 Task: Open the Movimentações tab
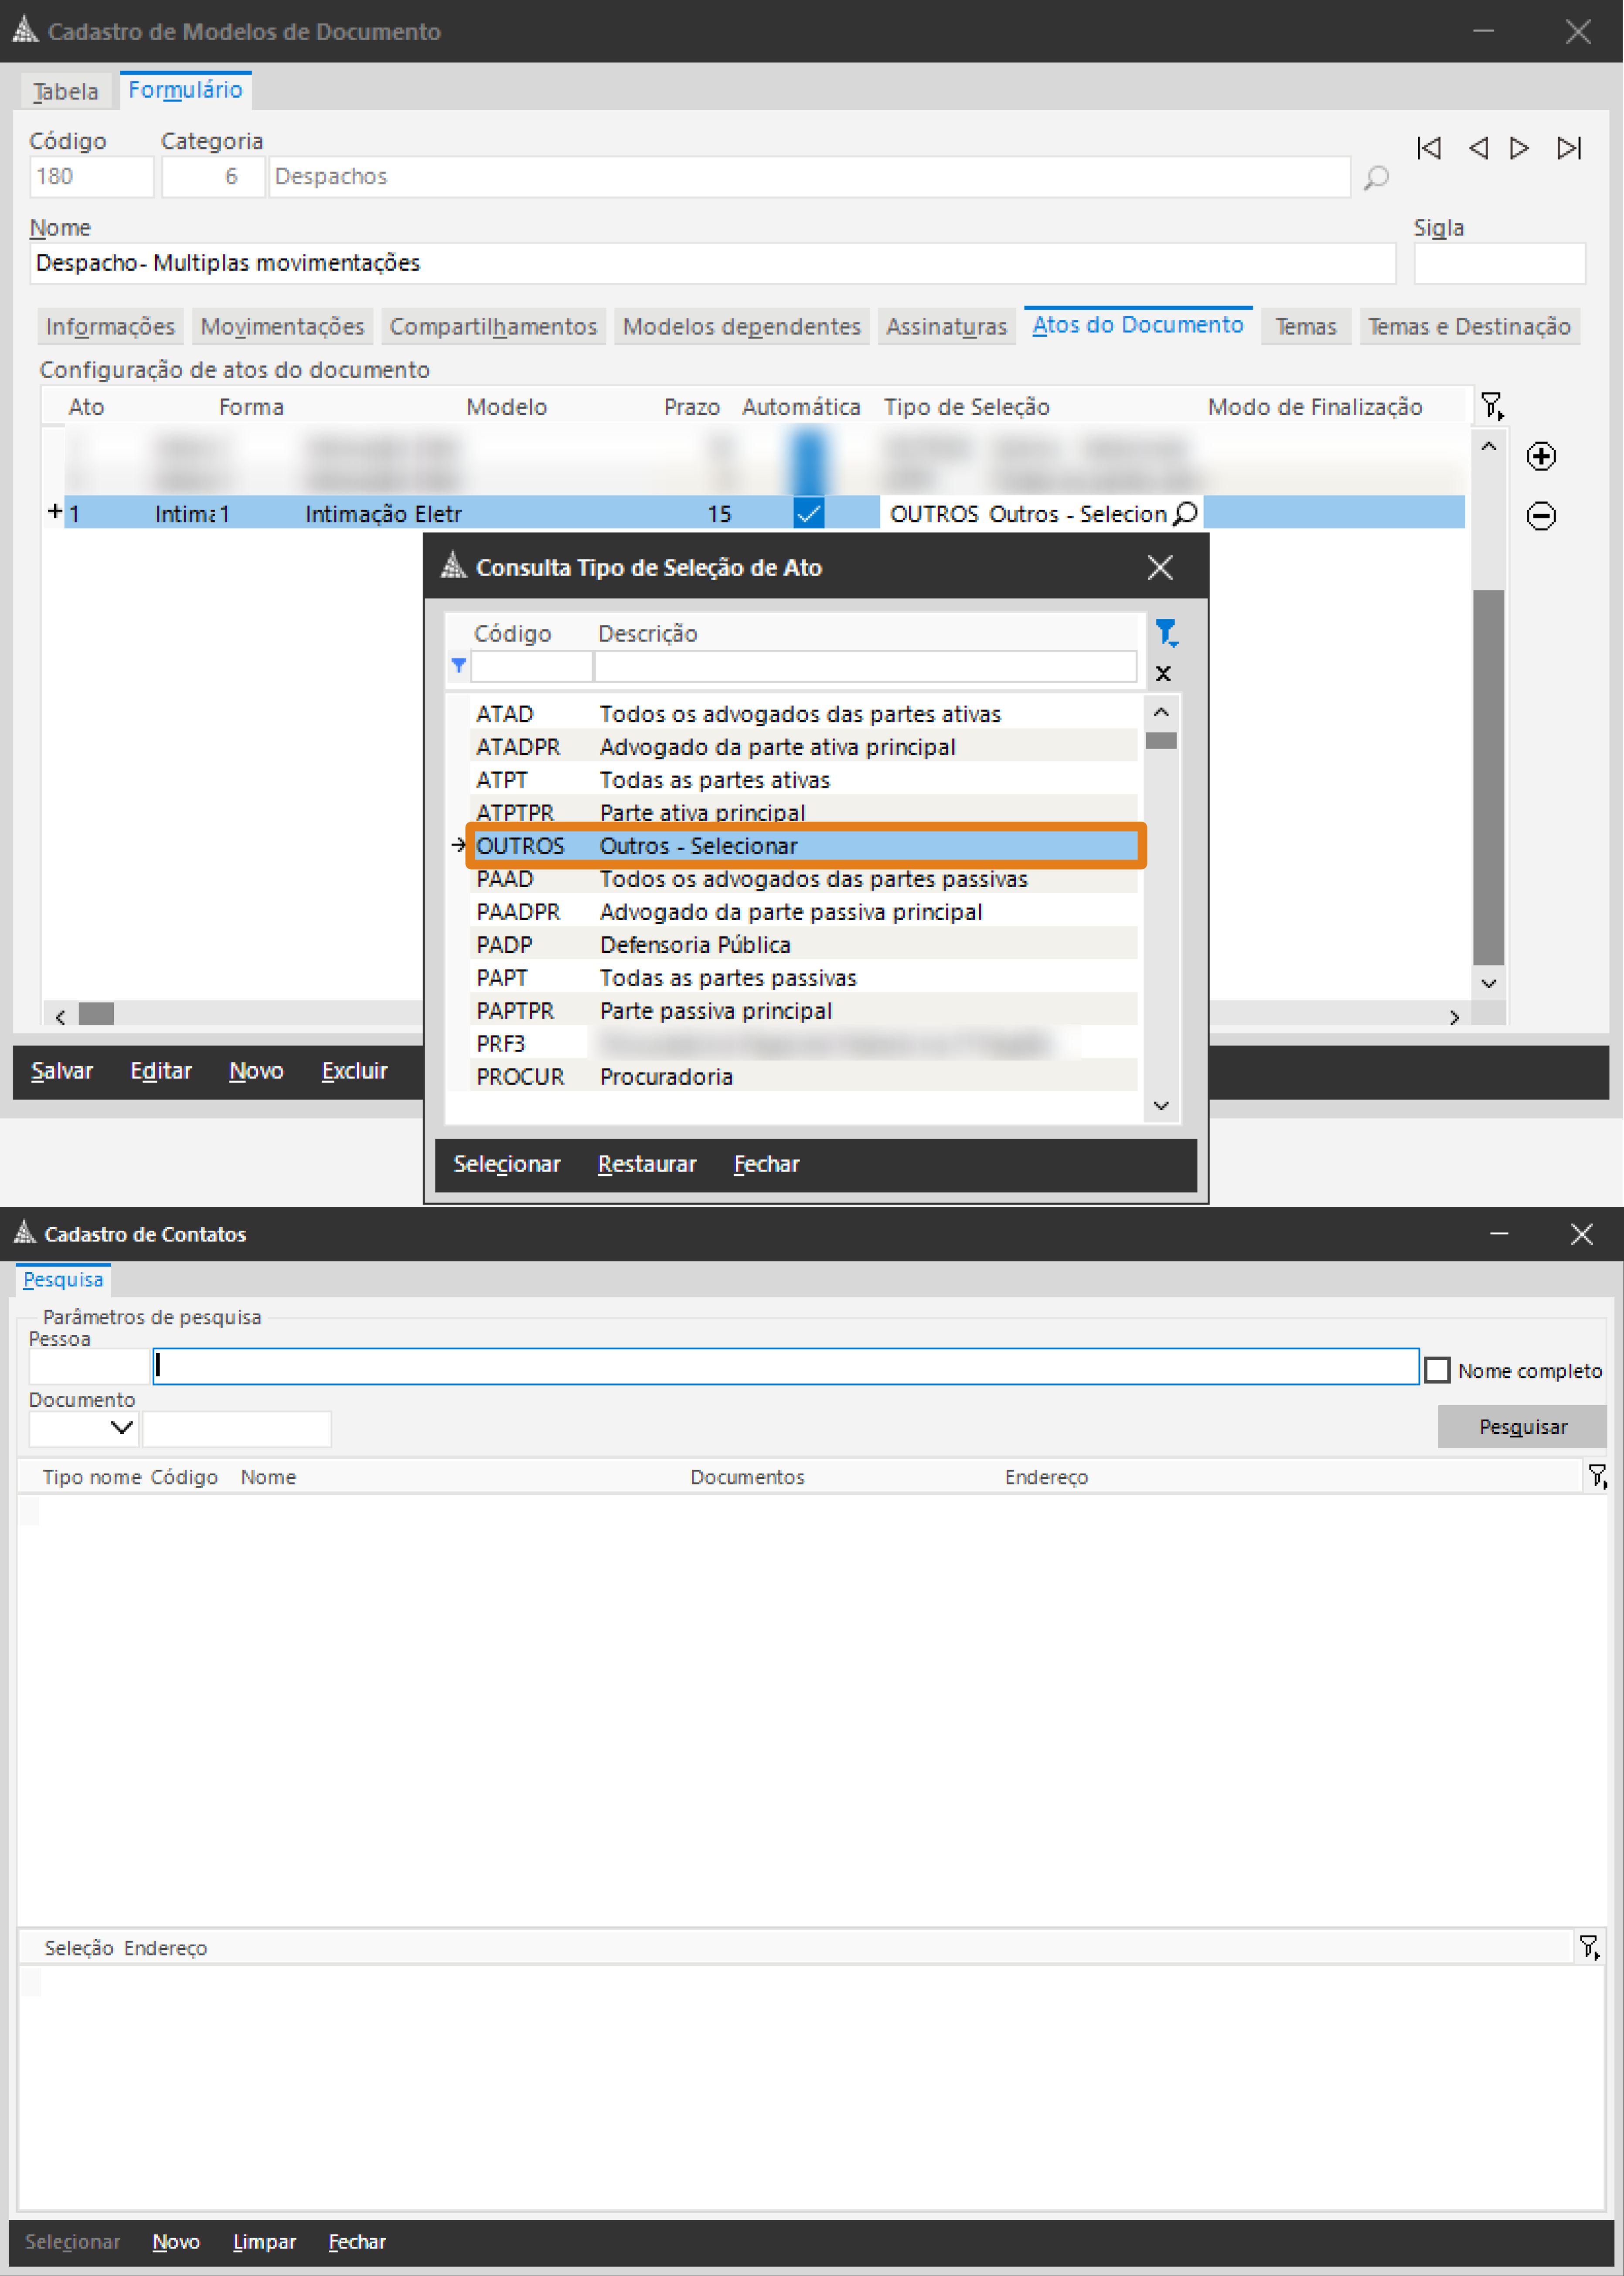[282, 327]
